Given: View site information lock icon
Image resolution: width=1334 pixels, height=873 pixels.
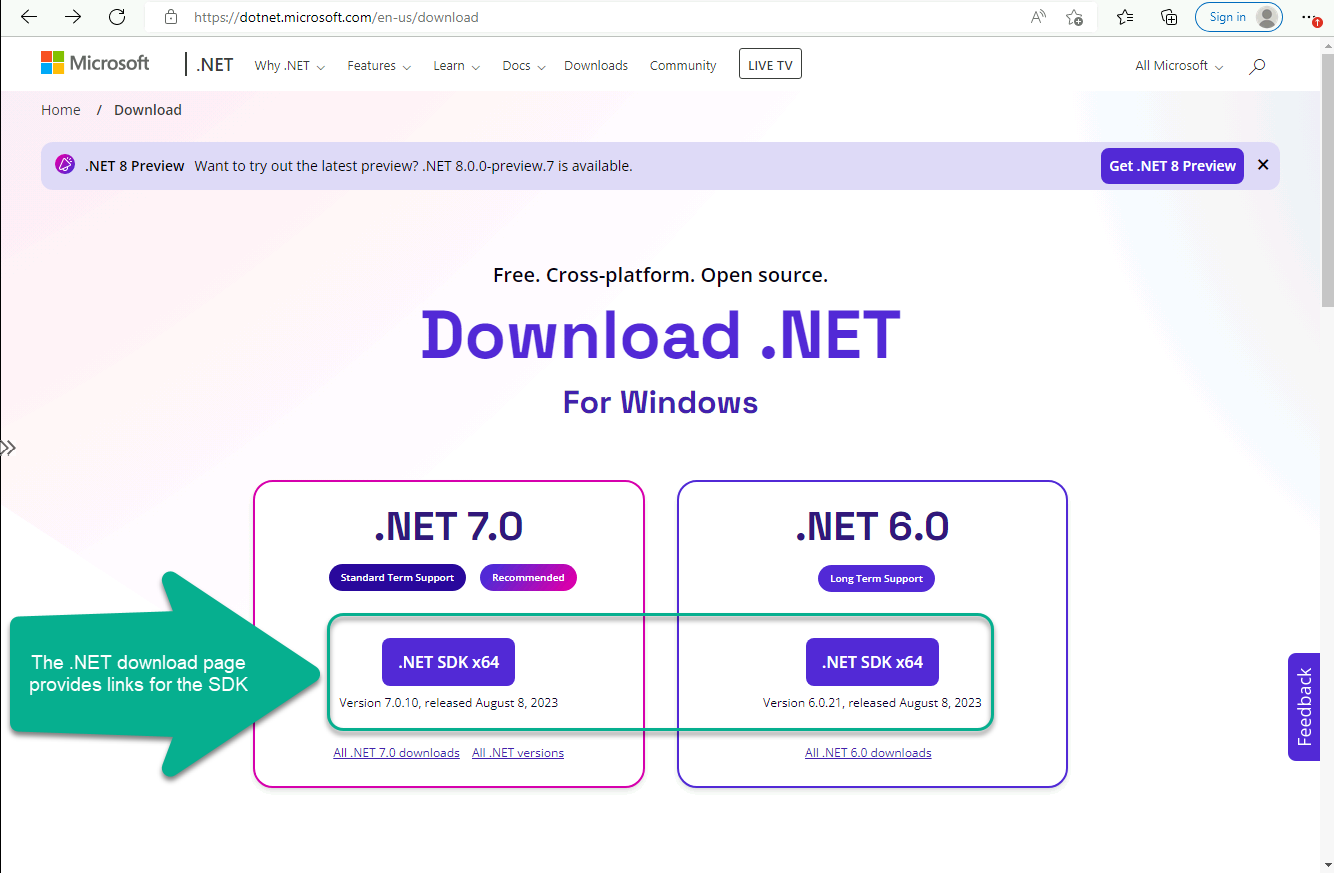Looking at the screenshot, I should pyautogui.click(x=171, y=17).
